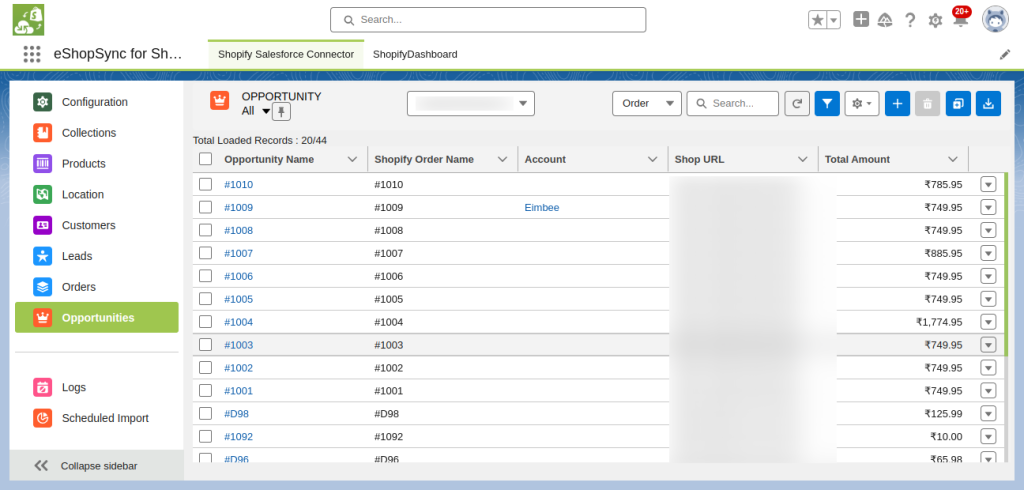The height and width of the screenshot is (490, 1024).
Task: Open opportunity #1001 link
Action: (x=238, y=391)
